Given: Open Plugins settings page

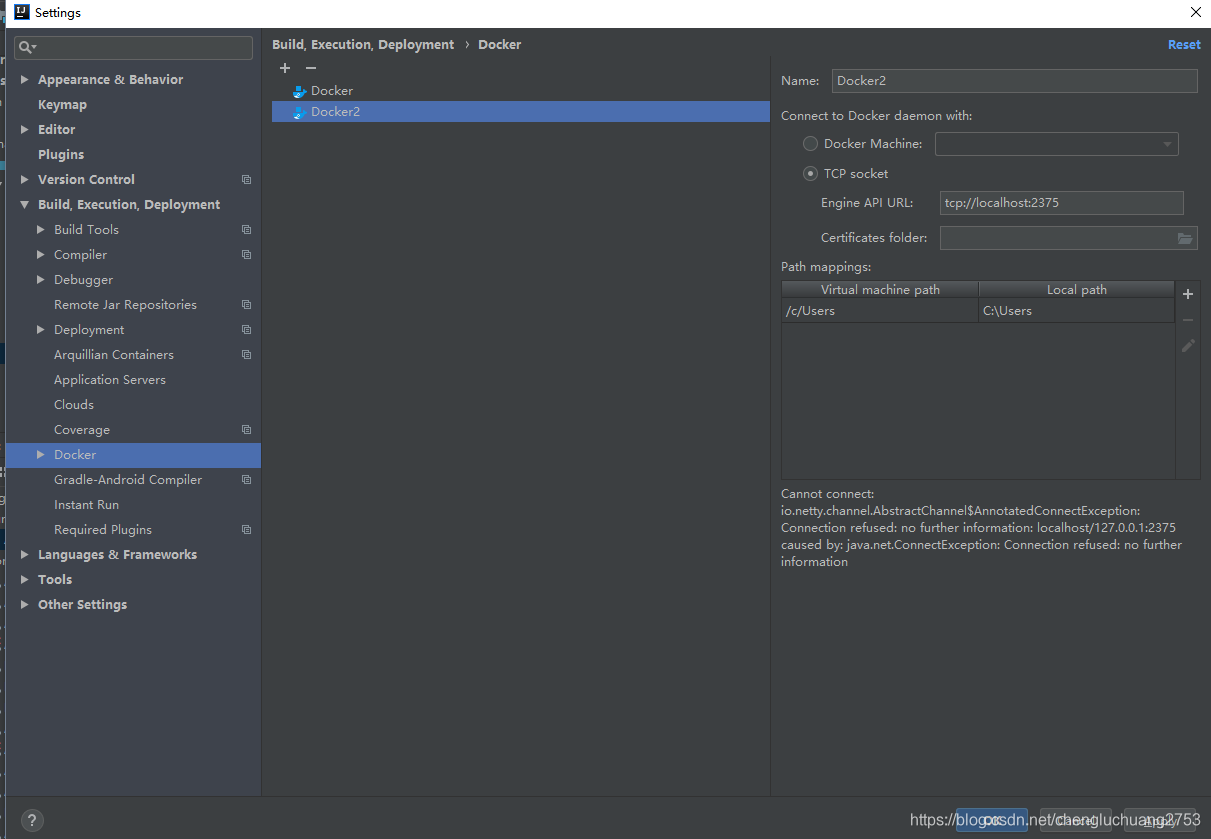Looking at the screenshot, I should coord(61,155).
